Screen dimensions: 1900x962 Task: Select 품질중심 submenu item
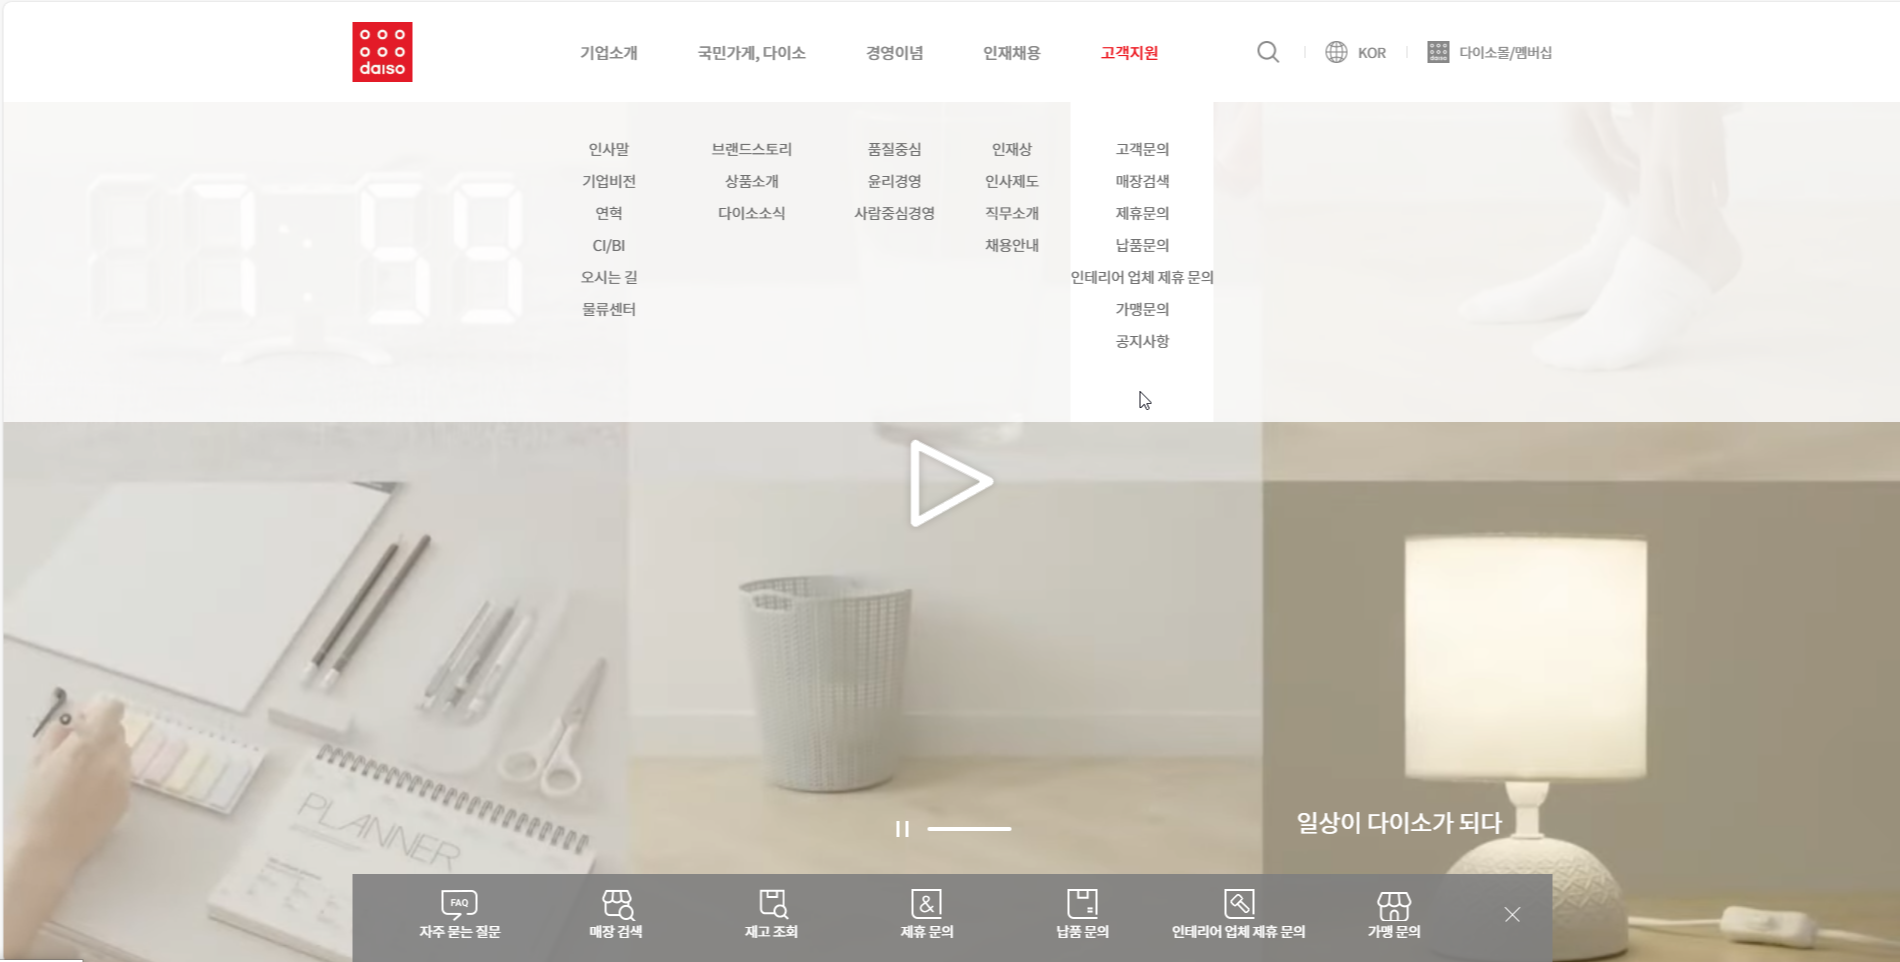pyautogui.click(x=895, y=149)
